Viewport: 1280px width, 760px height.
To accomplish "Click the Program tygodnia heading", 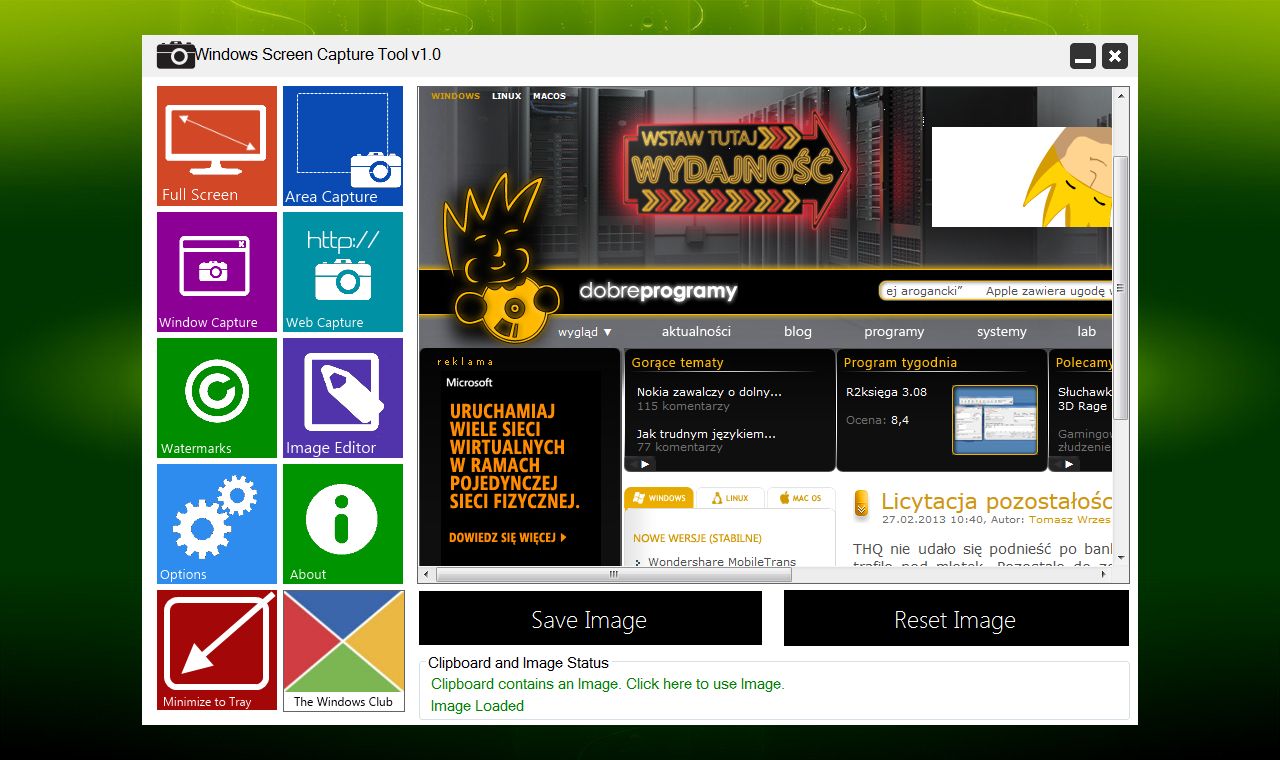I will coord(900,363).
